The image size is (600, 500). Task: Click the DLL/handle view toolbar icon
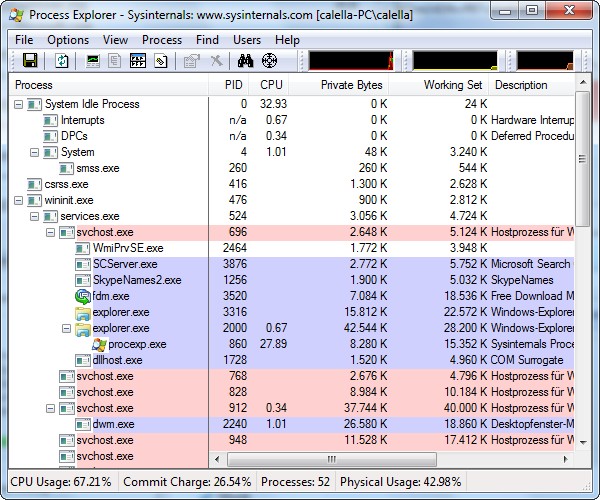click(161, 60)
